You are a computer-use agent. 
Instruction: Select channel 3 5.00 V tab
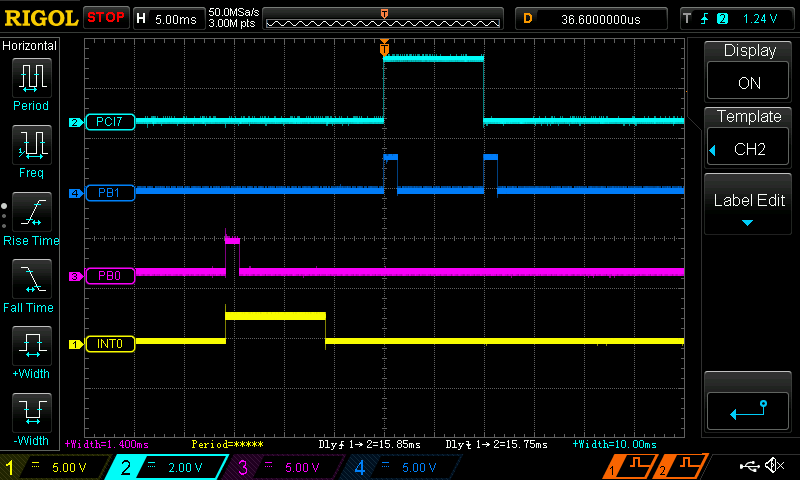coord(284,467)
